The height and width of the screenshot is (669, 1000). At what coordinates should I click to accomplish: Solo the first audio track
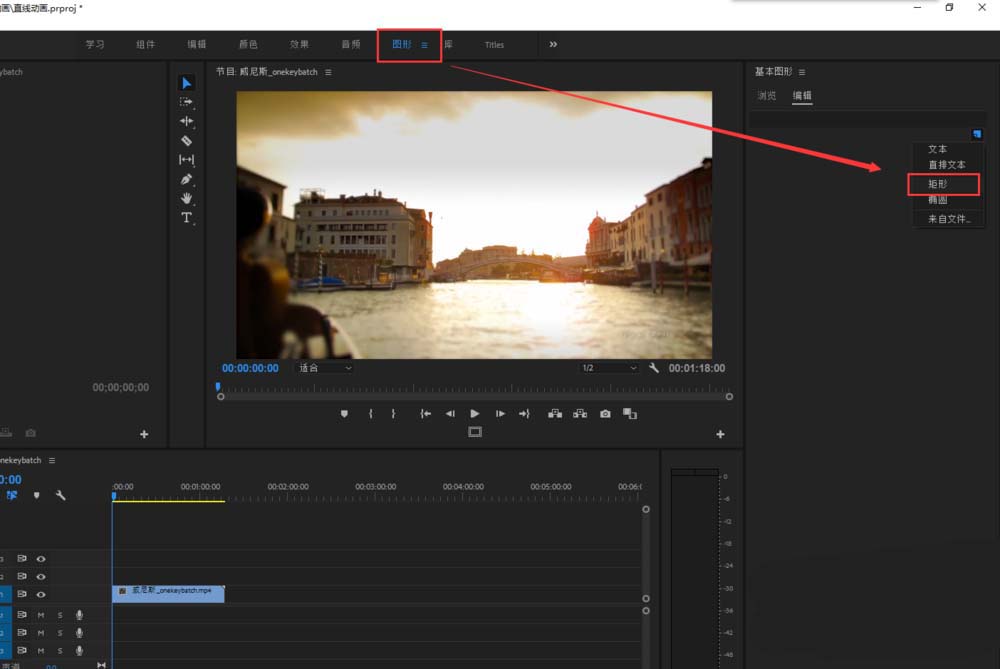(x=59, y=615)
